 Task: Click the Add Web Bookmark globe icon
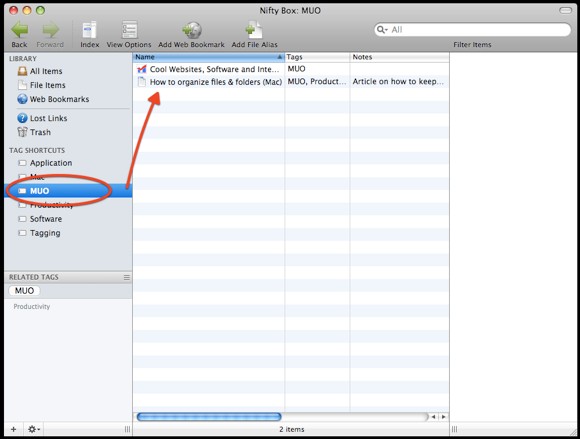pos(192,30)
